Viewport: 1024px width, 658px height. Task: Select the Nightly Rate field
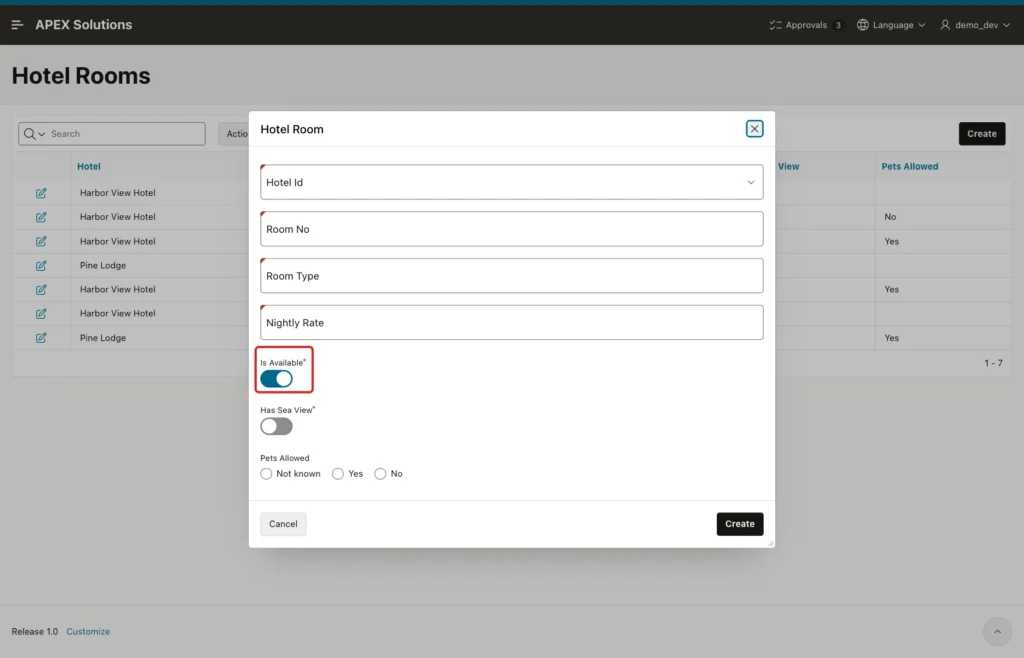(x=511, y=322)
